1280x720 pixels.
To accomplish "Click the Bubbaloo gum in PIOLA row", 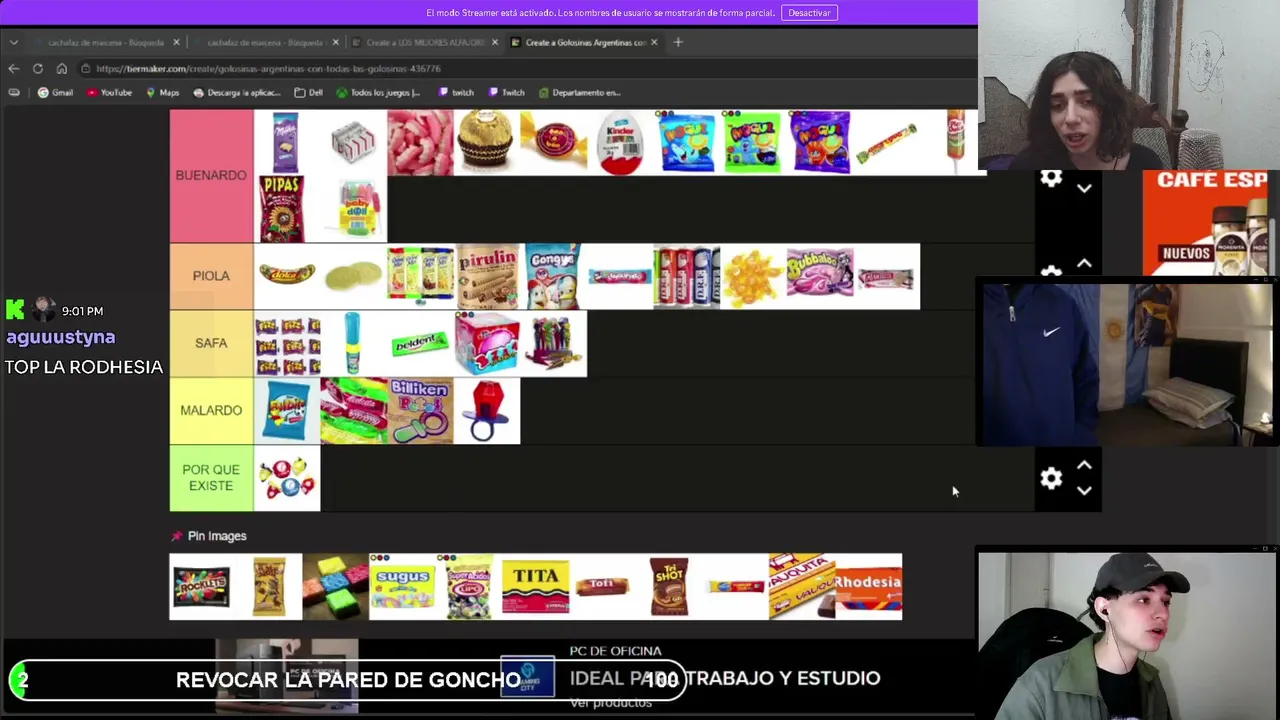I will click(x=820, y=276).
